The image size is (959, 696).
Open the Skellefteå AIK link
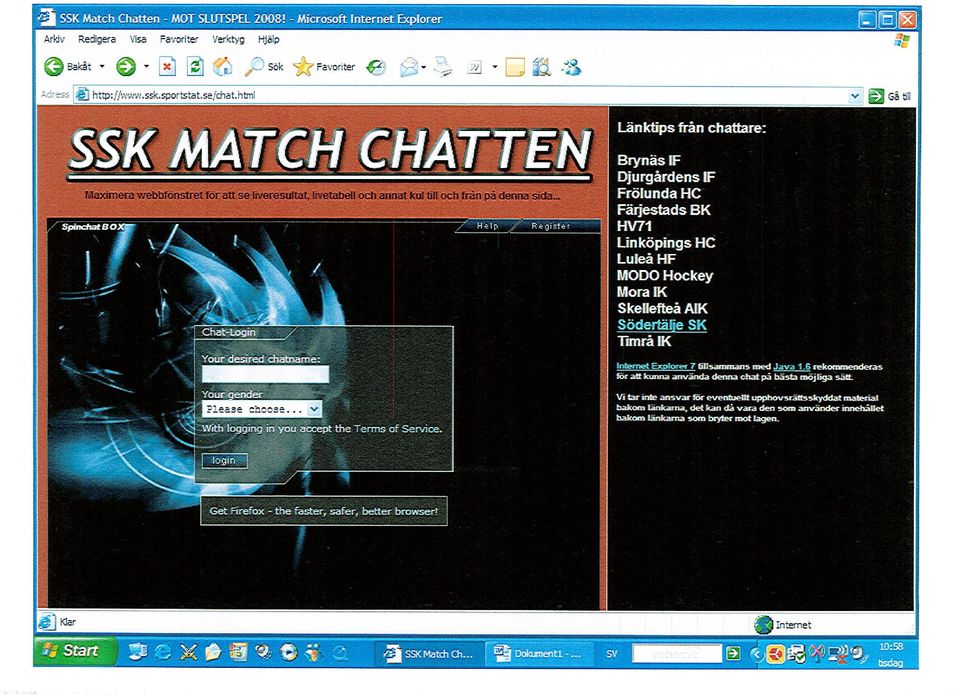(x=662, y=309)
